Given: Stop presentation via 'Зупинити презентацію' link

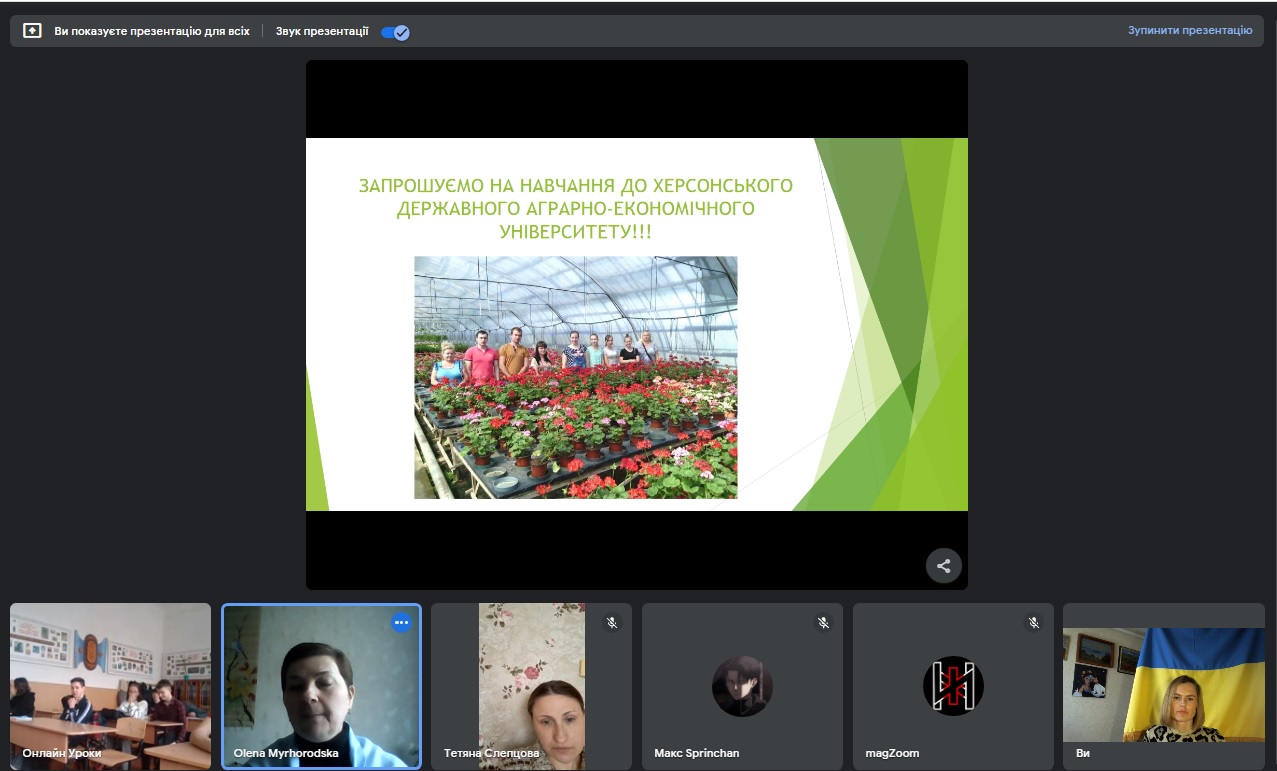Looking at the screenshot, I should point(1190,31).
